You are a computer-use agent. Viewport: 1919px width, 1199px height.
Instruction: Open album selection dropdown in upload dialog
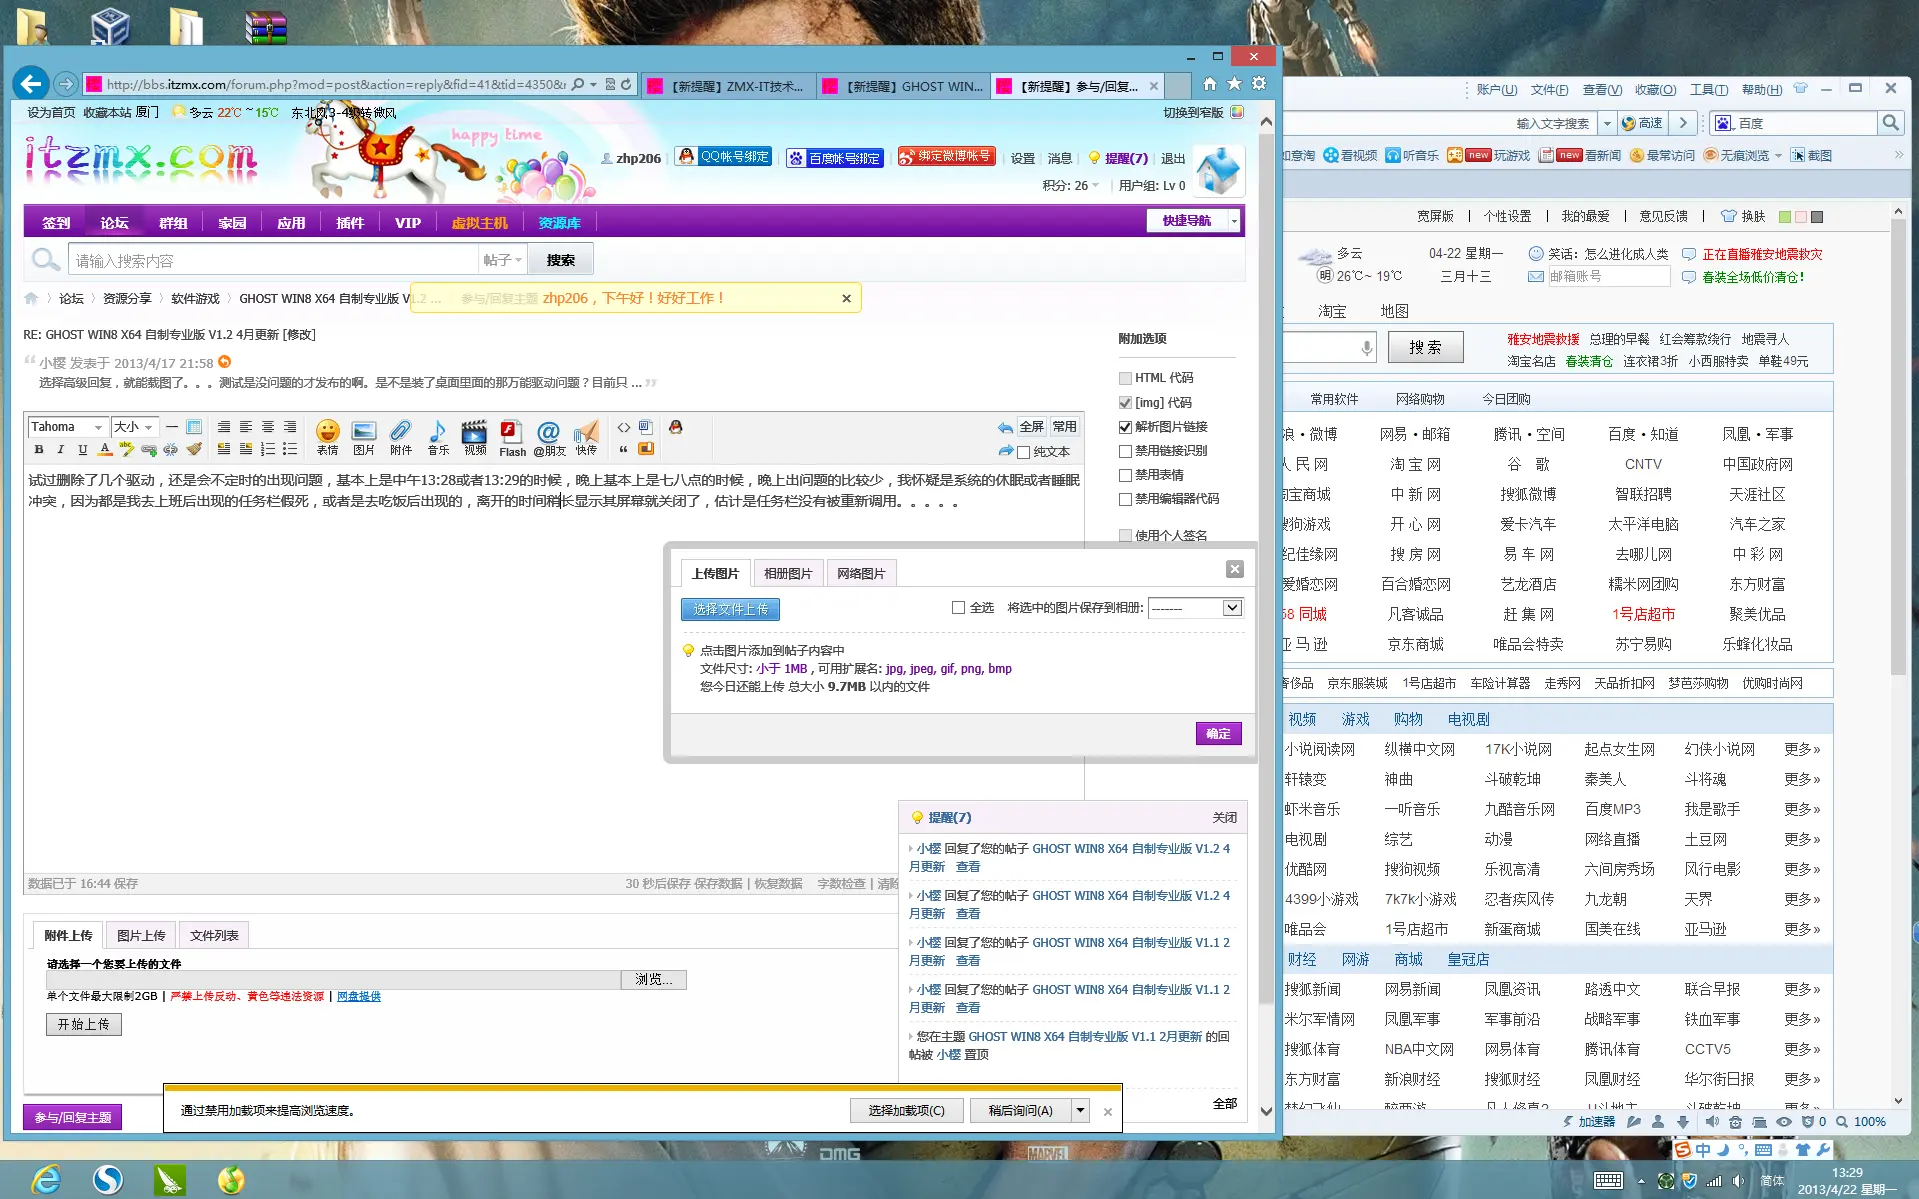pyautogui.click(x=1195, y=608)
